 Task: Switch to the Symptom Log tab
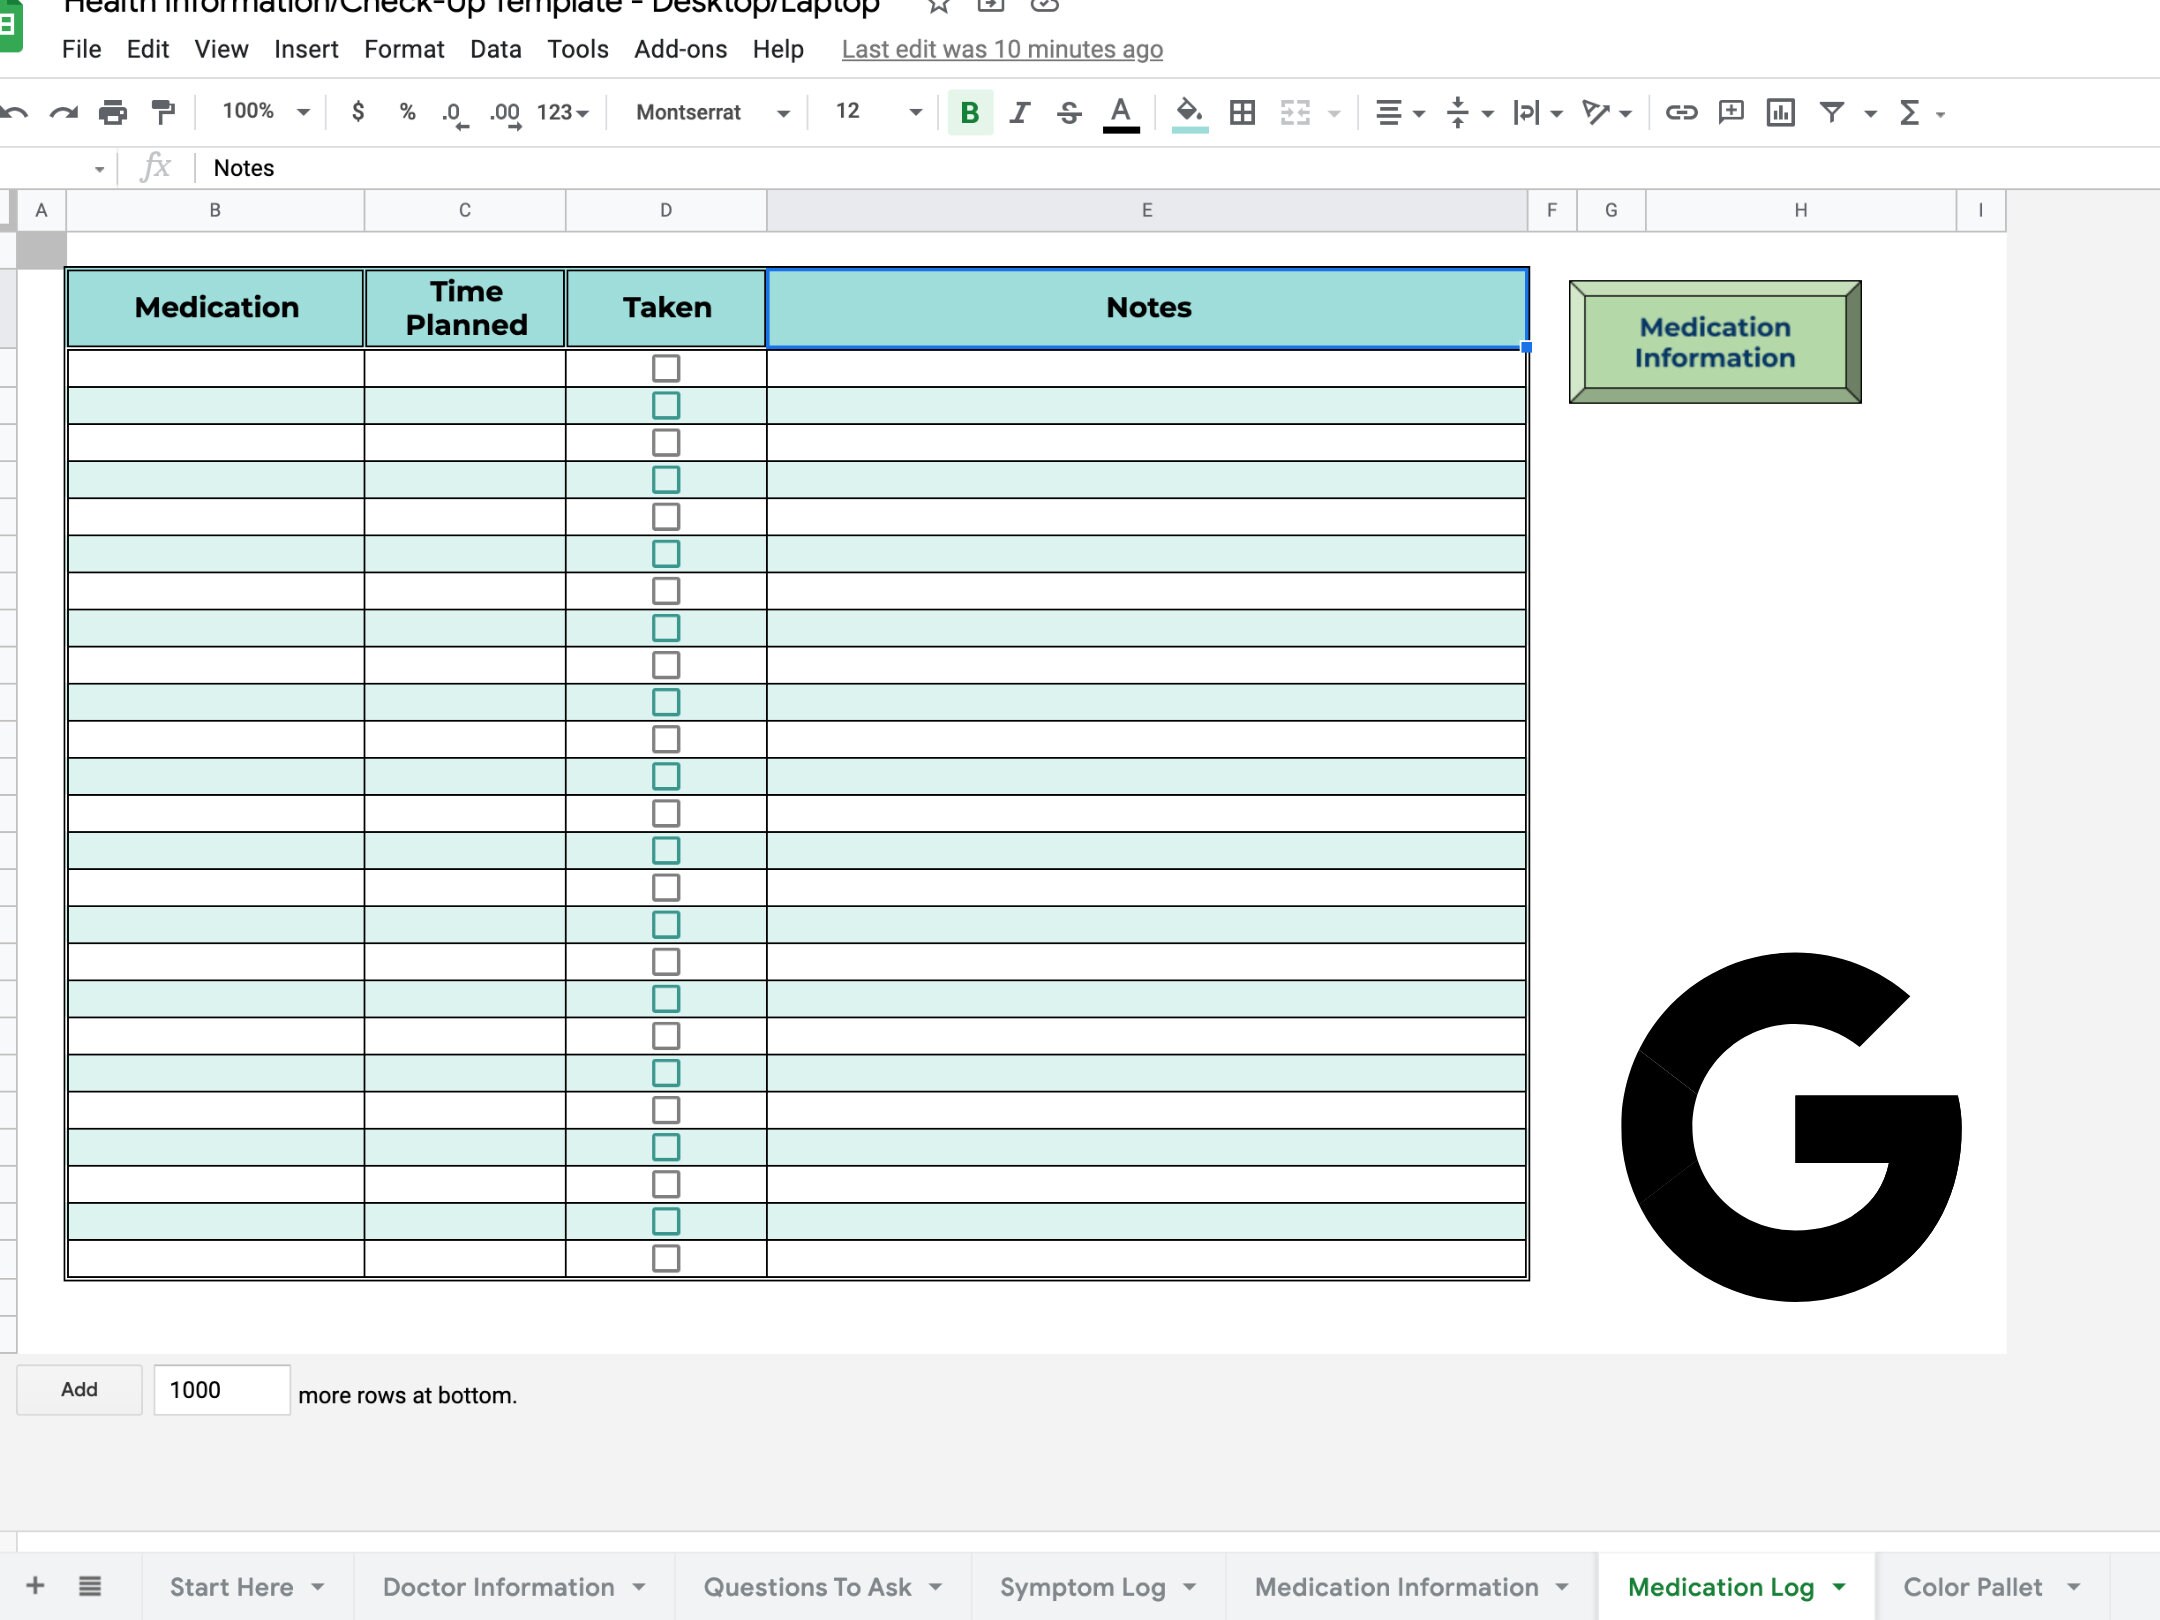(1082, 1586)
